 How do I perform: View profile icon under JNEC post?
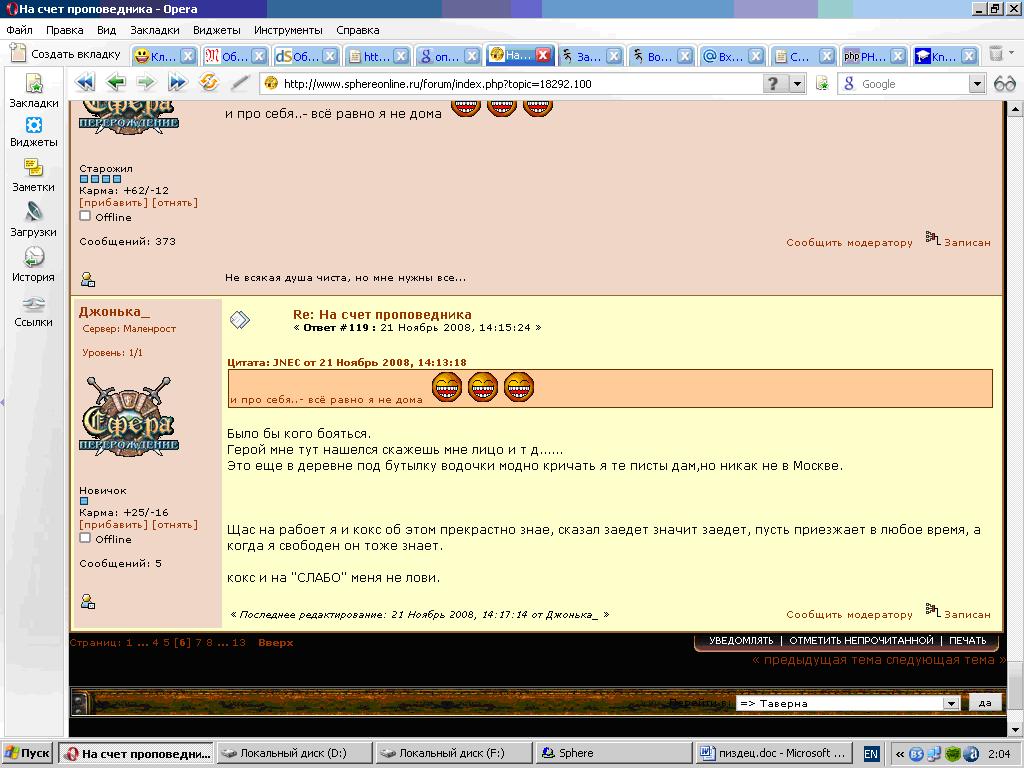(88, 280)
